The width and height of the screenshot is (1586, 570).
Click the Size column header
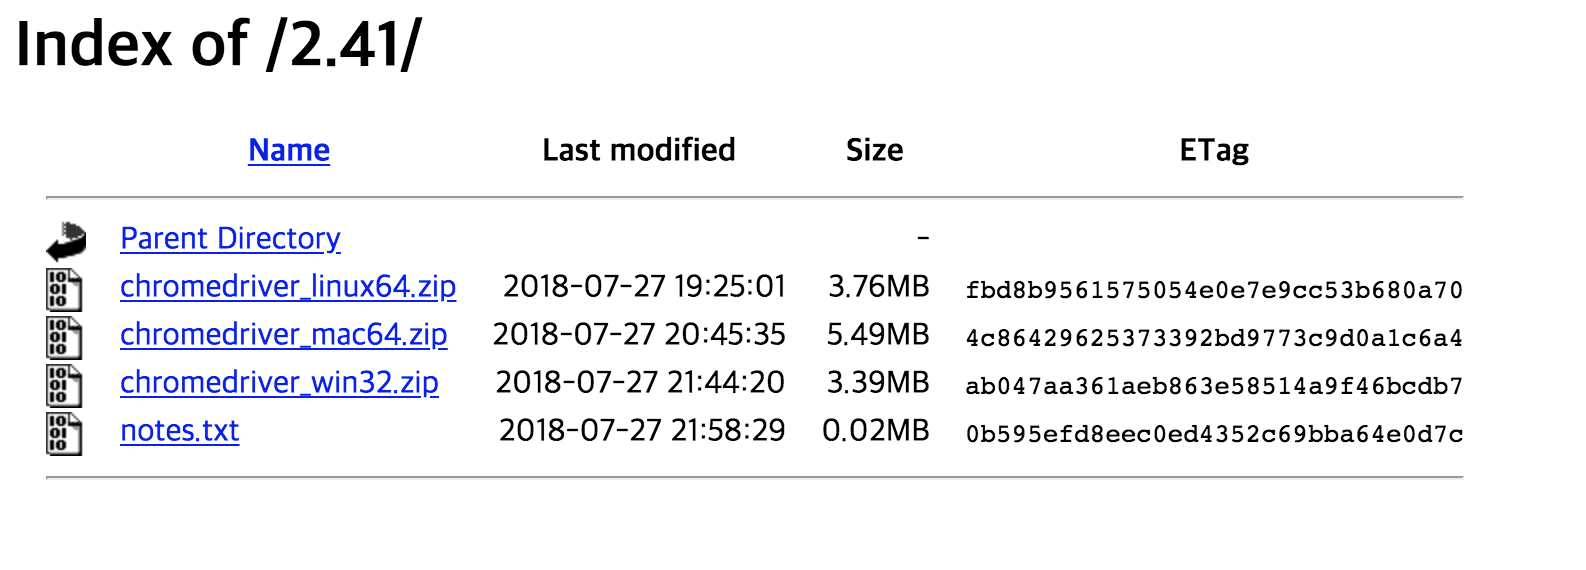click(875, 150)
